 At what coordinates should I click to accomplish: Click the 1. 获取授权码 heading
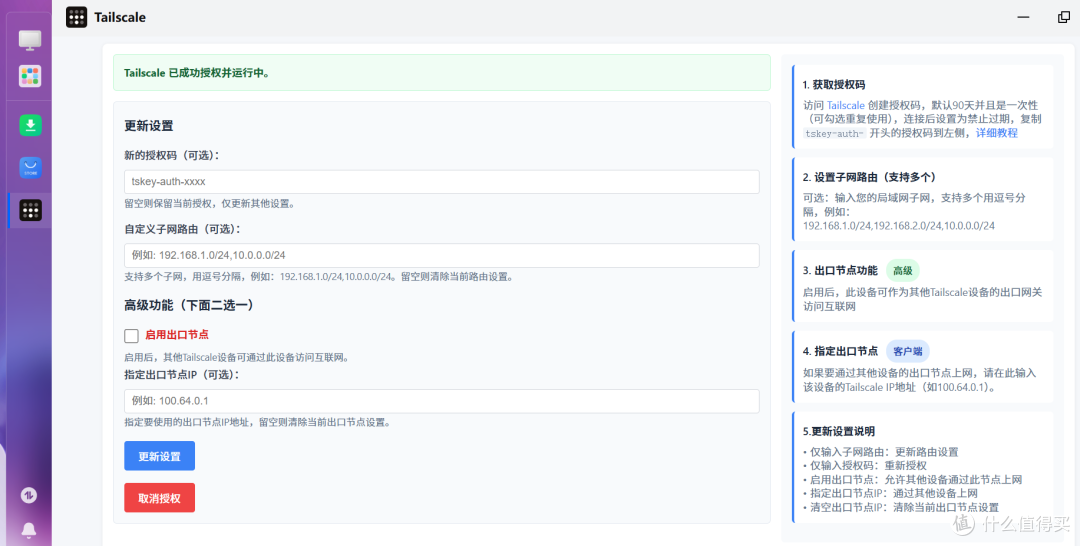click(x=833, y=85)
